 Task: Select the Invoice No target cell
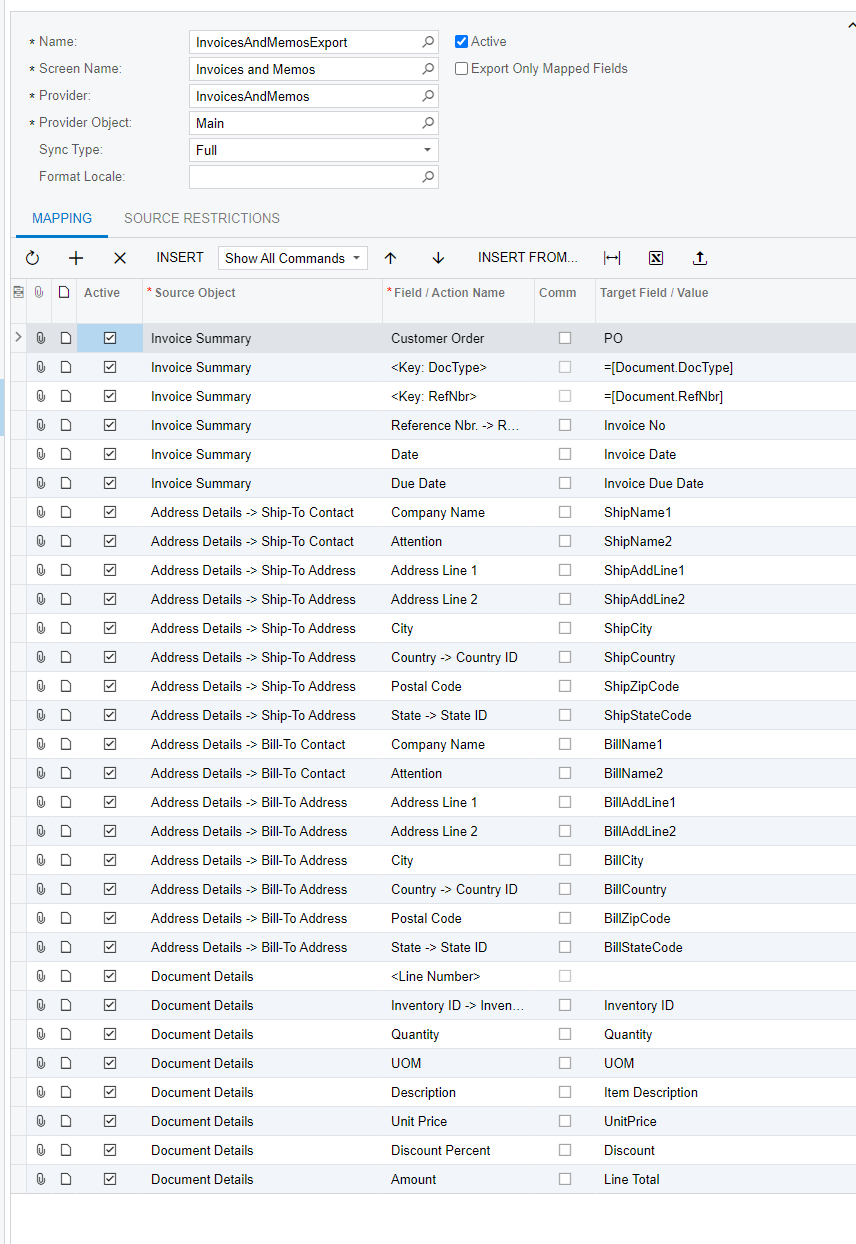[726, 425]
